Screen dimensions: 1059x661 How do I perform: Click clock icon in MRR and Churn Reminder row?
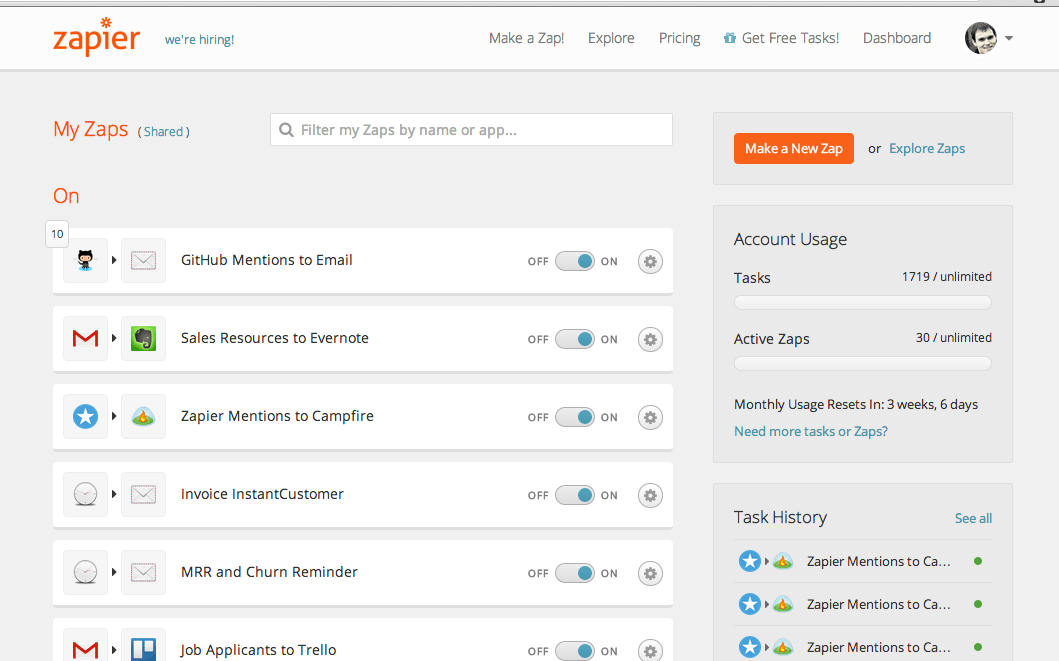[85, 573]
